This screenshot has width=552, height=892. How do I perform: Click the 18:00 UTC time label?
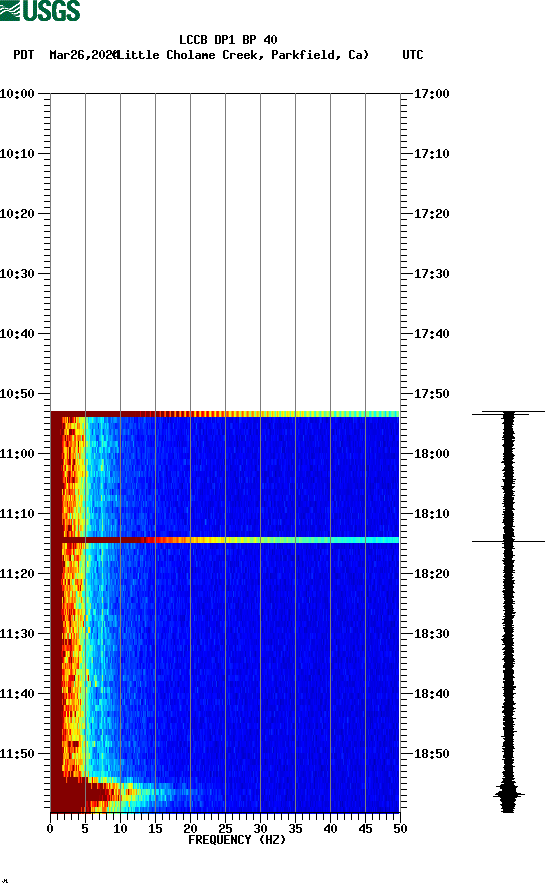click(431, 454)
